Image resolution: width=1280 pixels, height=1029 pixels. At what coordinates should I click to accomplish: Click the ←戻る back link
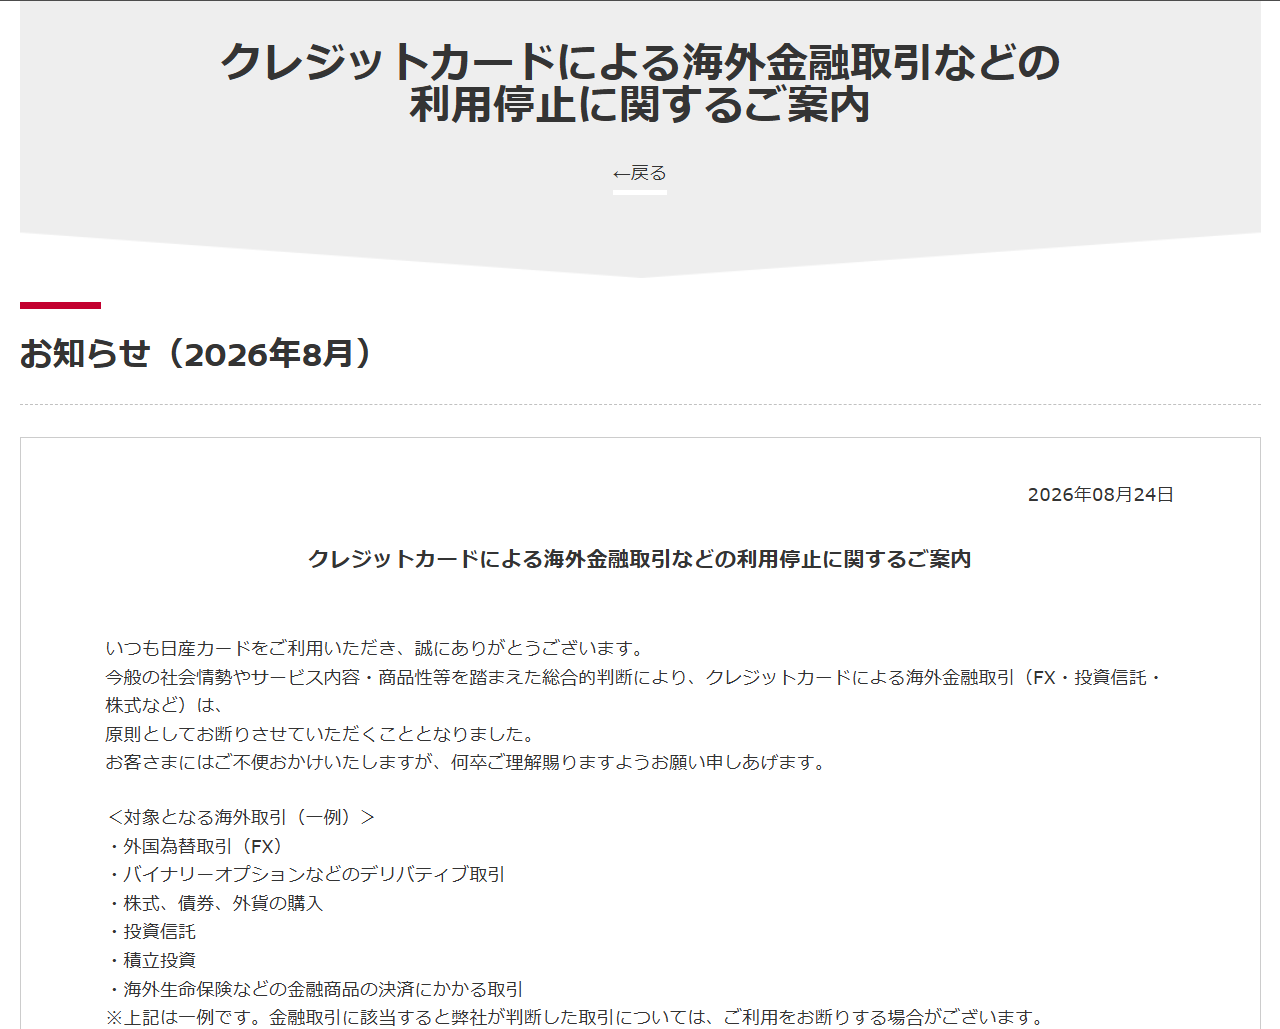click(640, 173)
